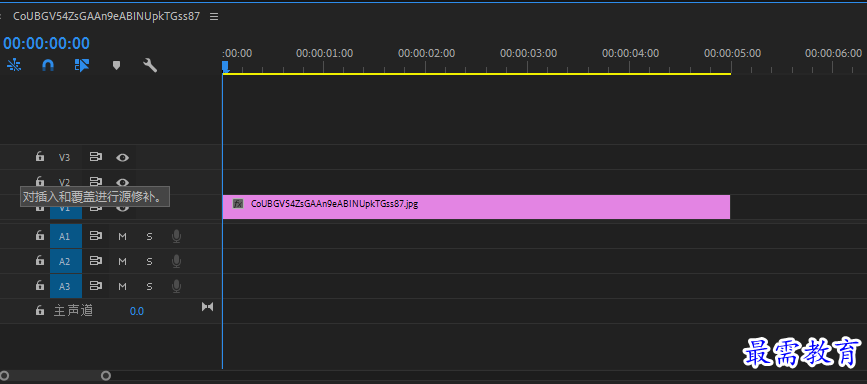
Task: Enable voice-over record microphone on A3
Action: click(176, 286)
